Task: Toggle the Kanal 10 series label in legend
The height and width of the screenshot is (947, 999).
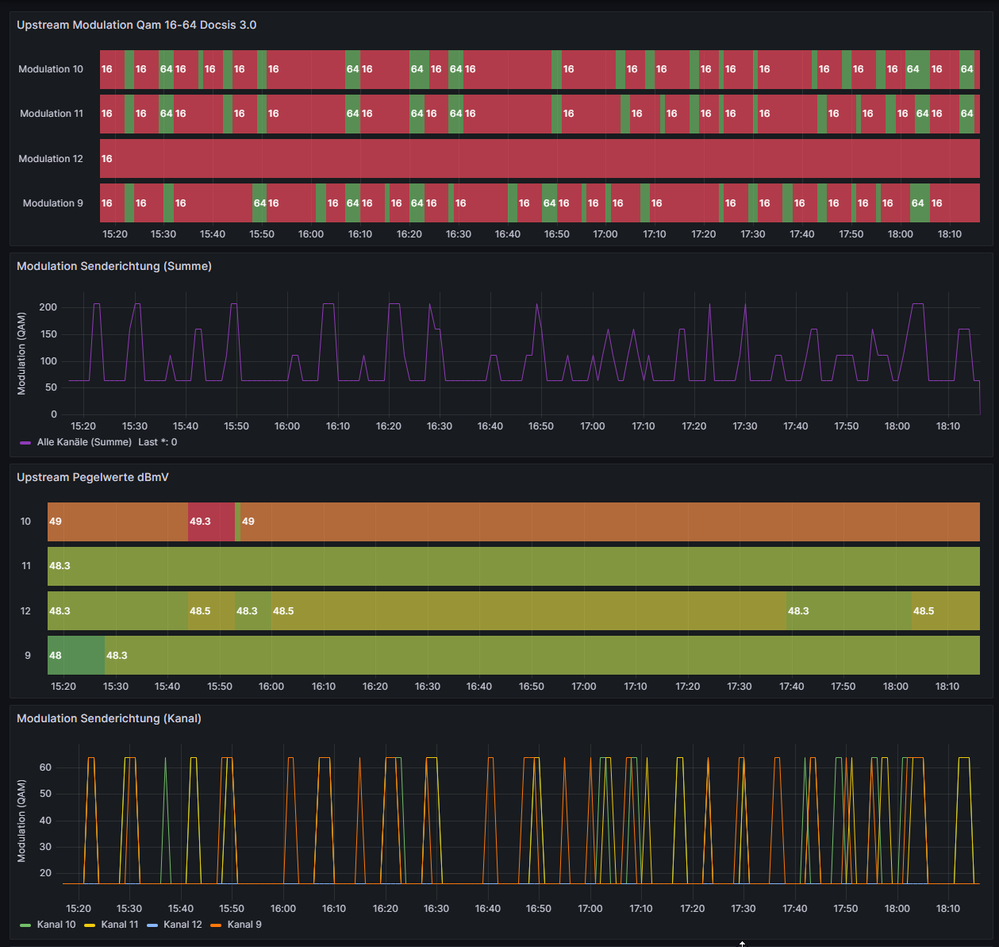Action: (56, 925)
